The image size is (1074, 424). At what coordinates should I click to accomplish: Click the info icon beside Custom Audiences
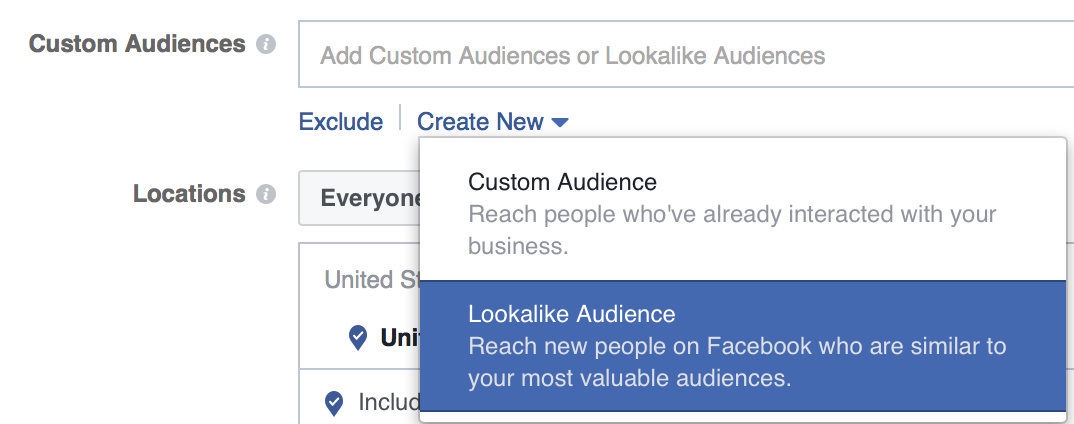click(265, 45)
